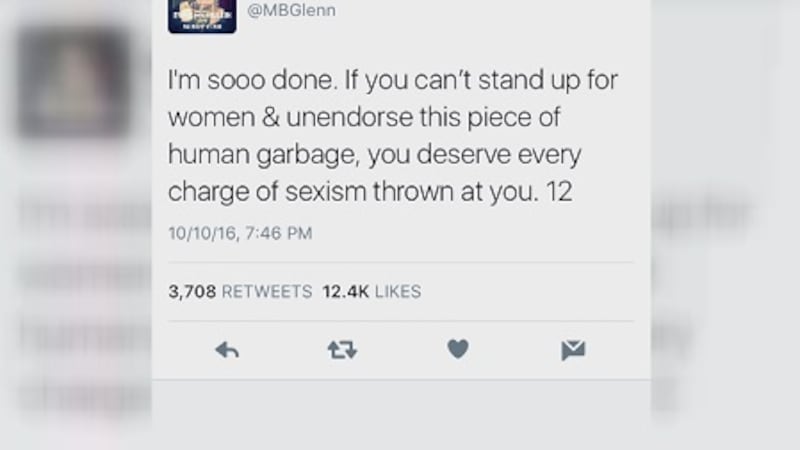Click the 10/10/16, 7:46 PM timestamp
The width and height of the screenshot is (800, 450).
pos(240,233)
